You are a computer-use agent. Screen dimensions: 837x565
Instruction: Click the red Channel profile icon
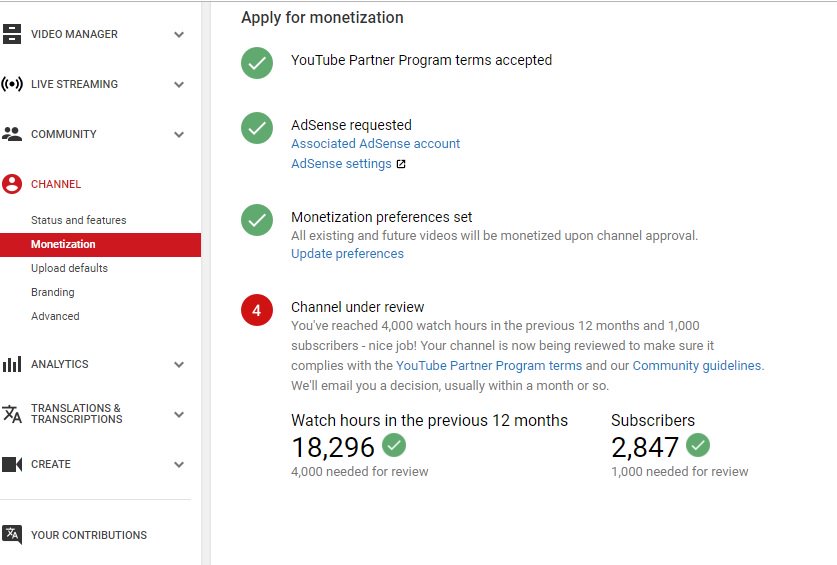[12, 184]
